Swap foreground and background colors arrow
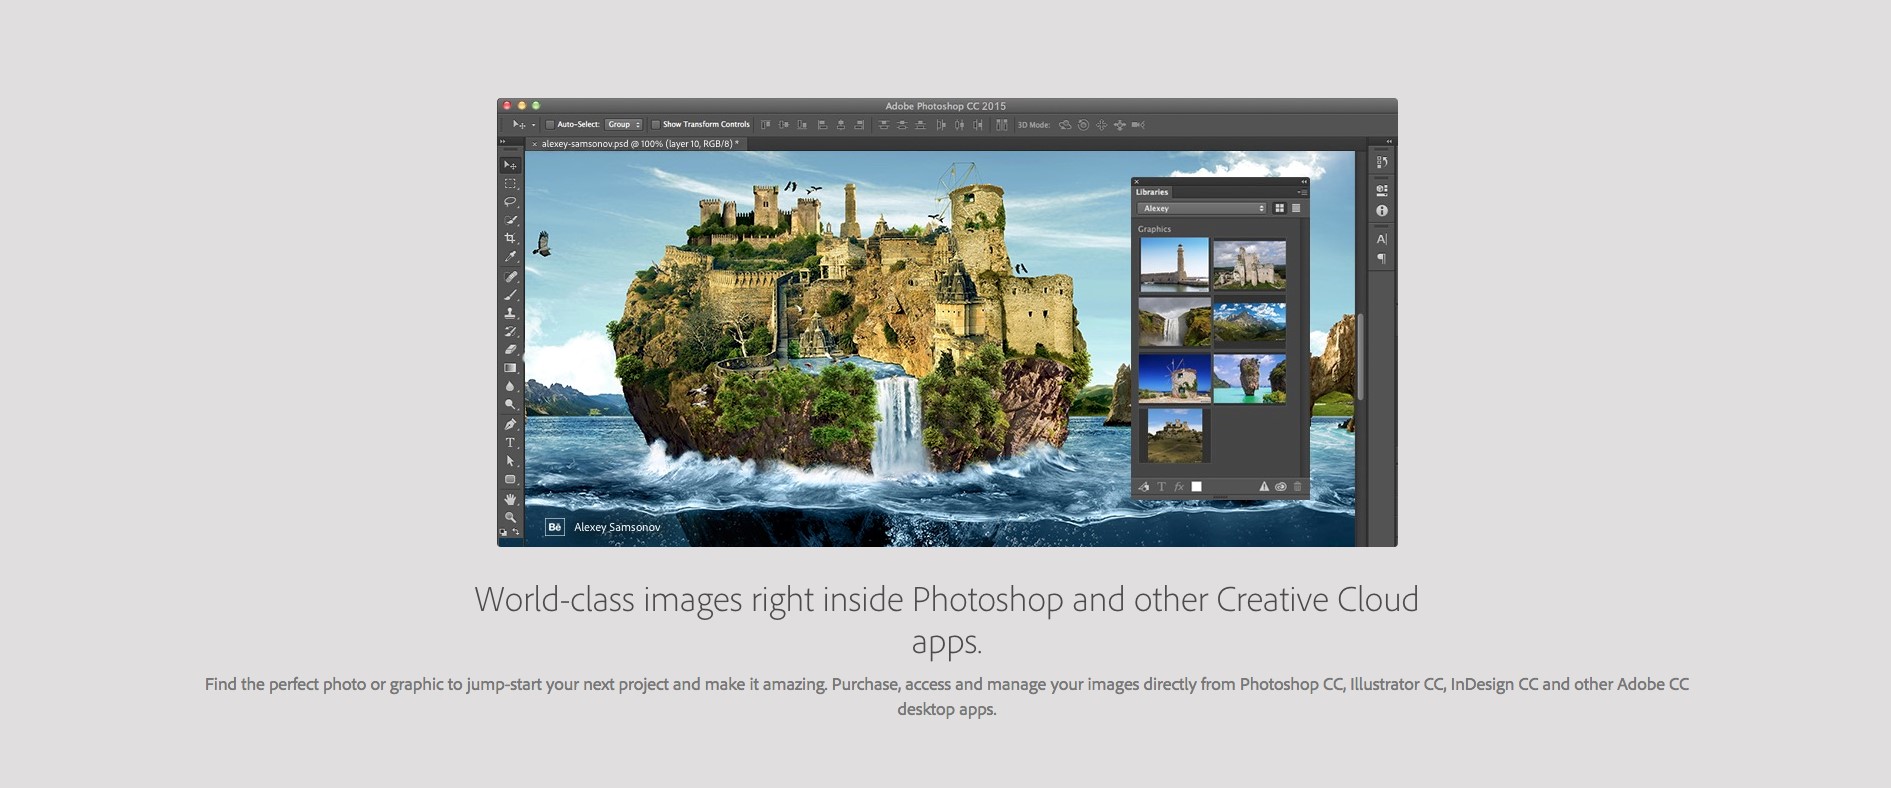The image size is (1891, 788). click(516, 532)
